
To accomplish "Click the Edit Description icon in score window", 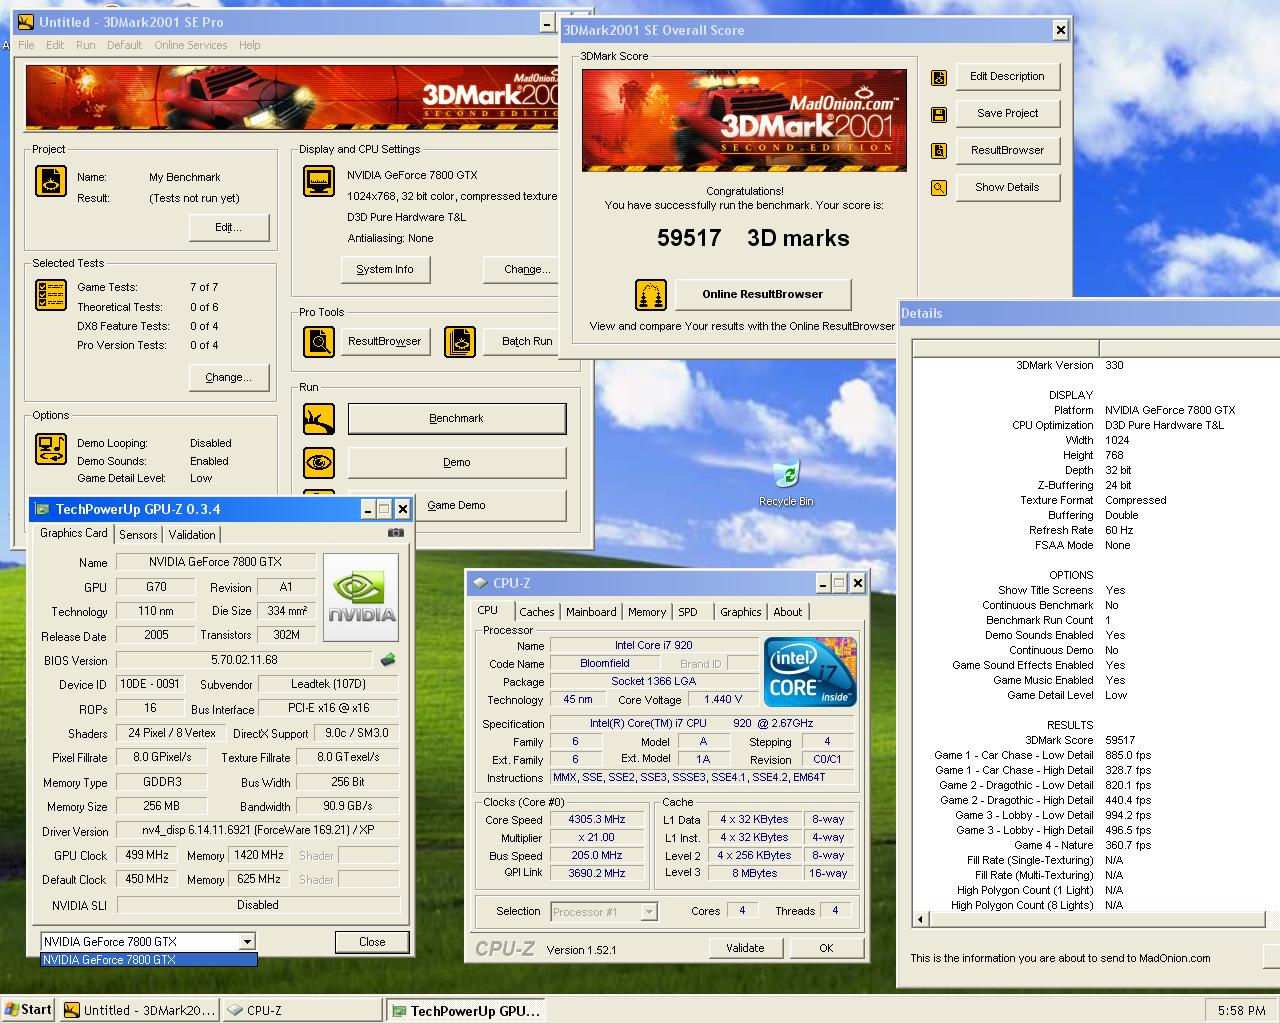I will point(938,77).
